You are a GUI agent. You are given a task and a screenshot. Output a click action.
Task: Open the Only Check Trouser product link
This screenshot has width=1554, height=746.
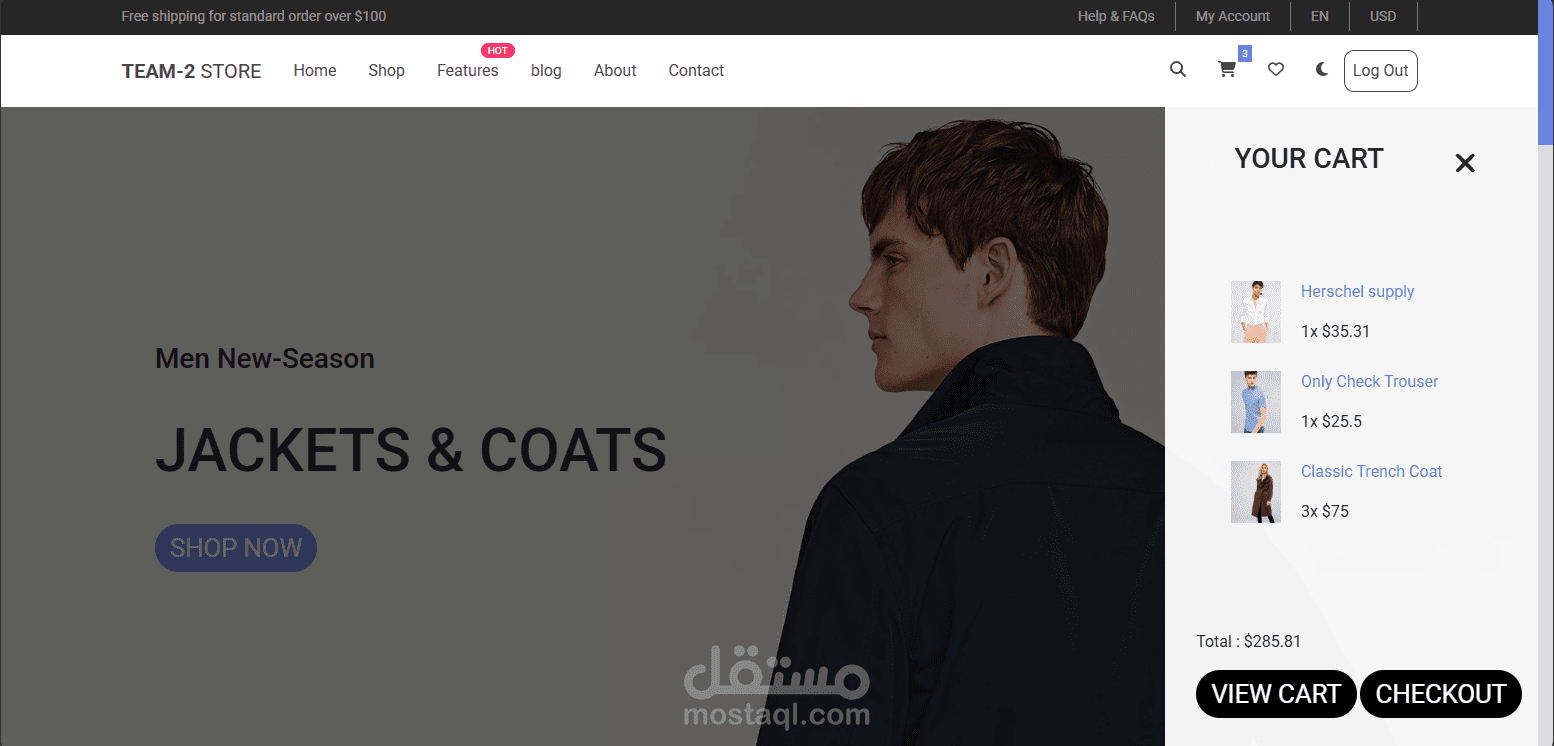(x=1369, y=382)
